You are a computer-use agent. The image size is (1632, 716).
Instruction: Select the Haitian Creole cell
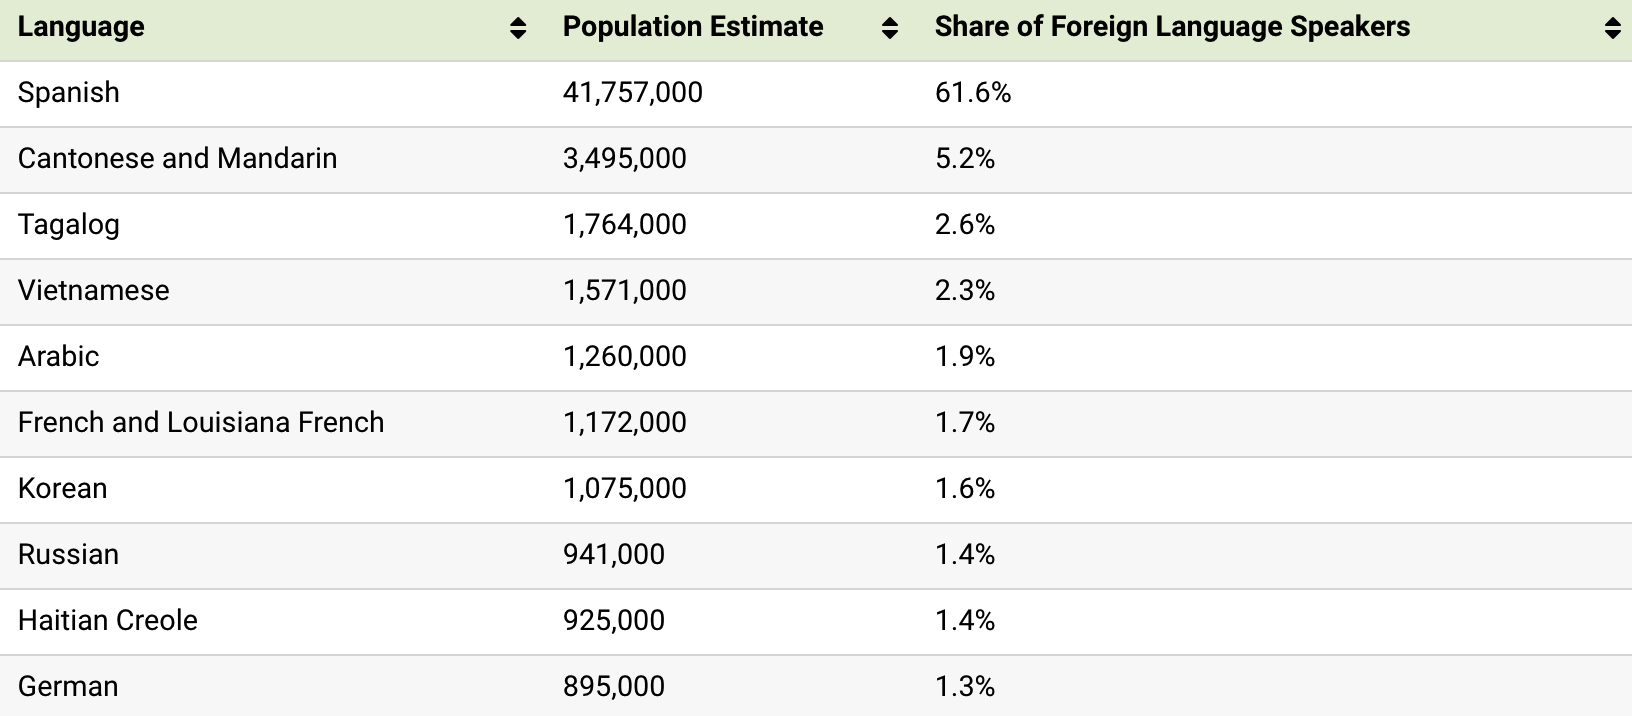tap(108, 621)
